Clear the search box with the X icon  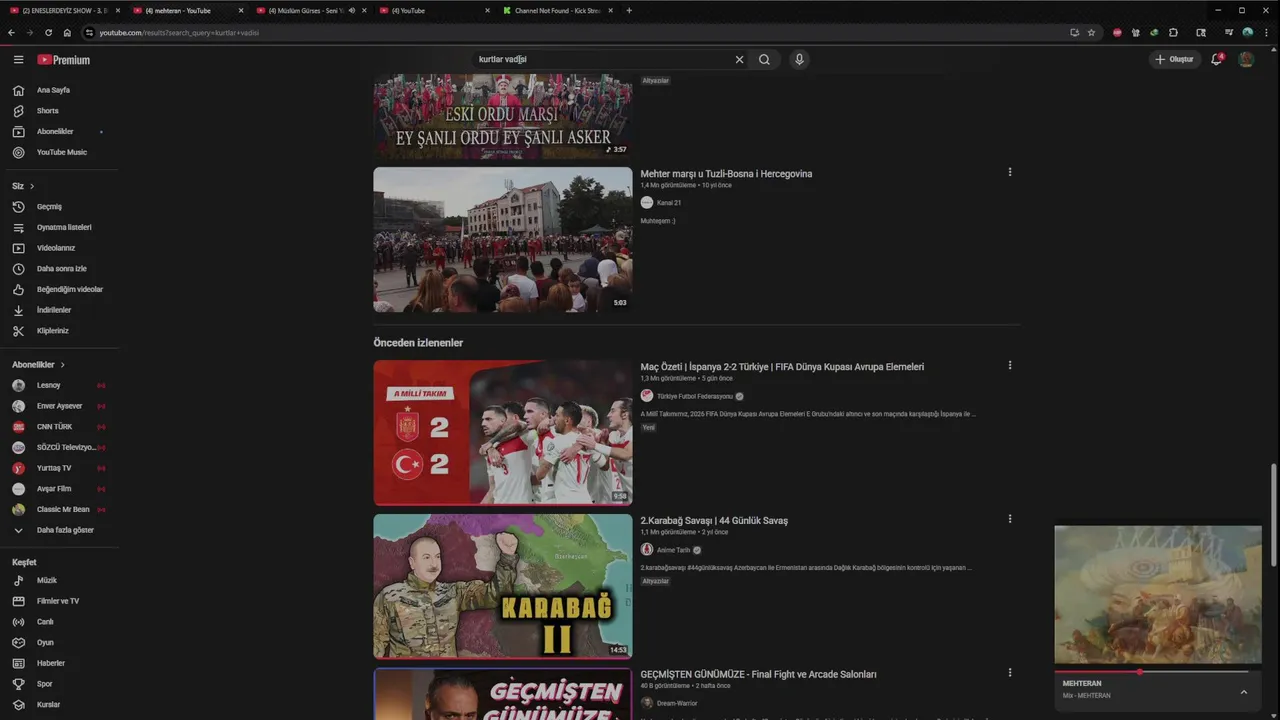[x=740, y=59]
